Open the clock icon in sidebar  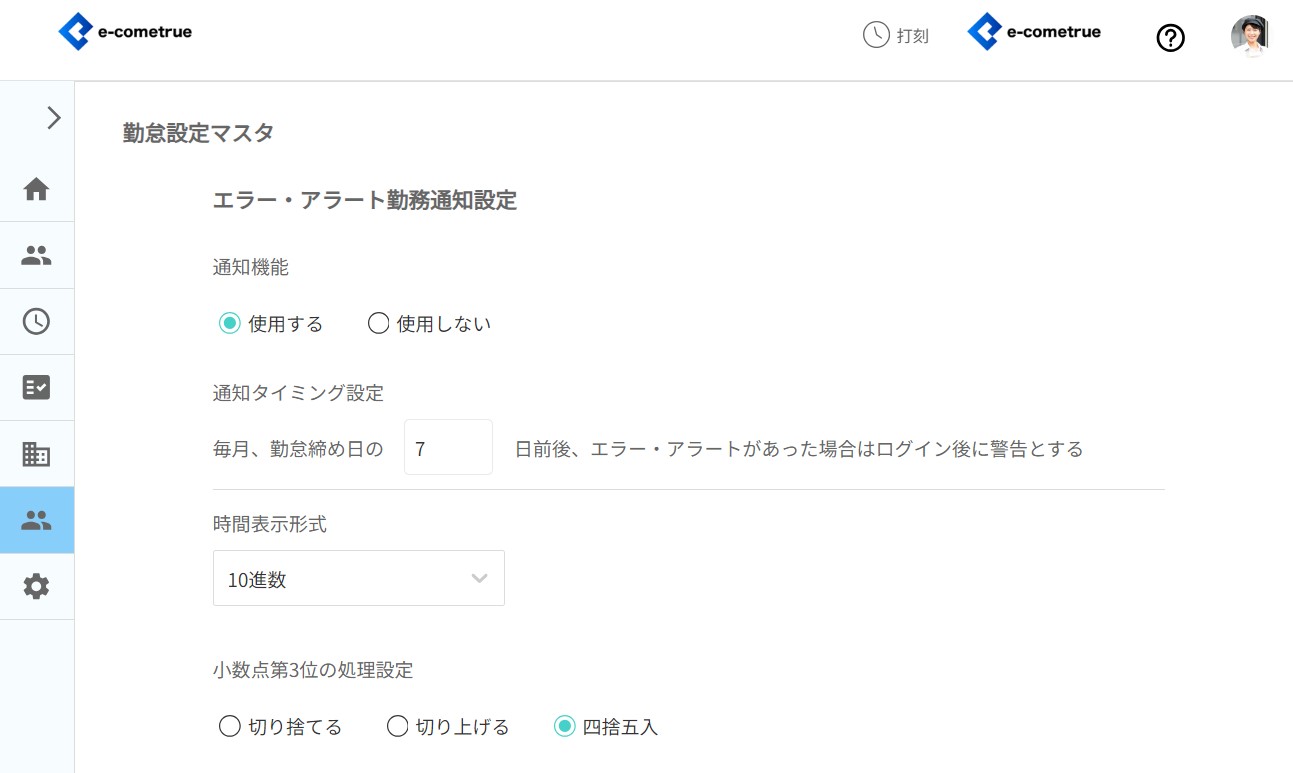[x=36, y=321]
